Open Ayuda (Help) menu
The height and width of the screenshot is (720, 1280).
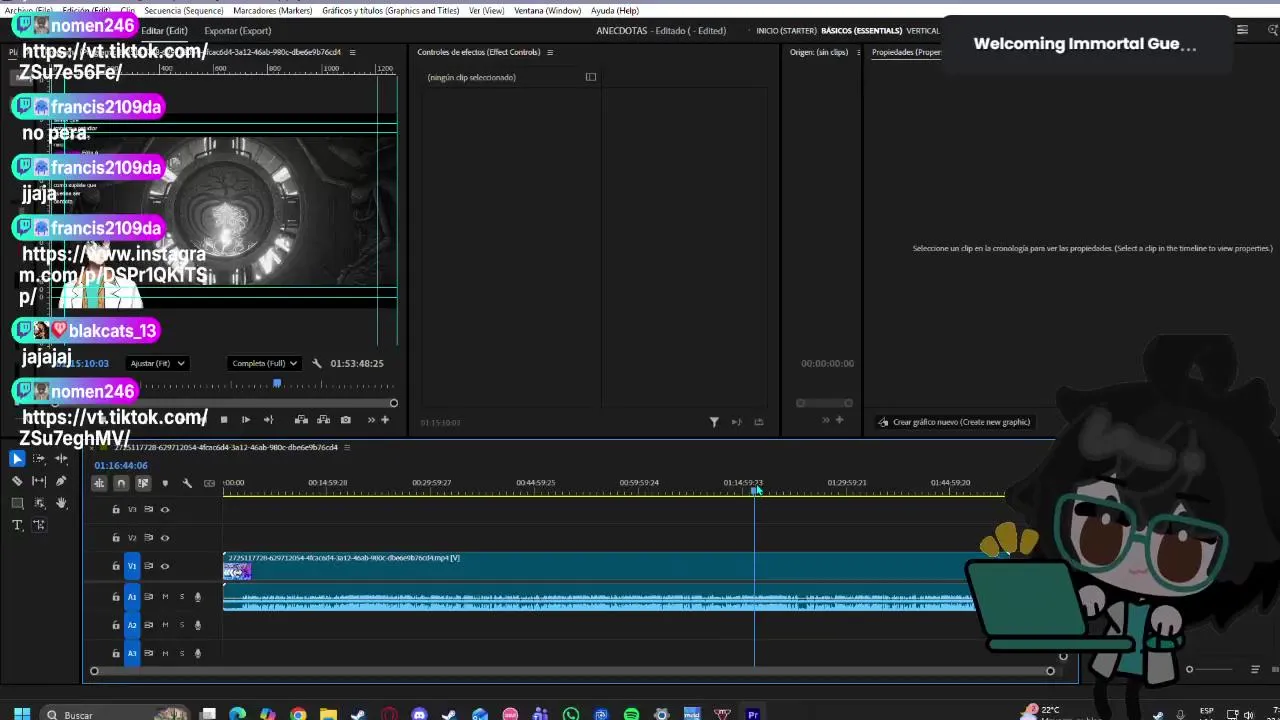[x=615, y=10]
